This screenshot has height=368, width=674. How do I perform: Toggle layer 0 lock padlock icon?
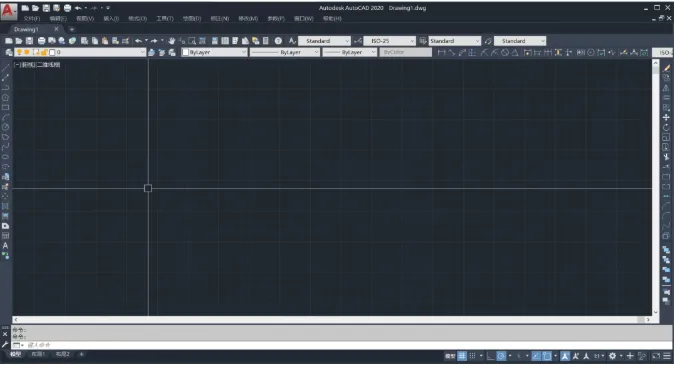click(44, 52)
